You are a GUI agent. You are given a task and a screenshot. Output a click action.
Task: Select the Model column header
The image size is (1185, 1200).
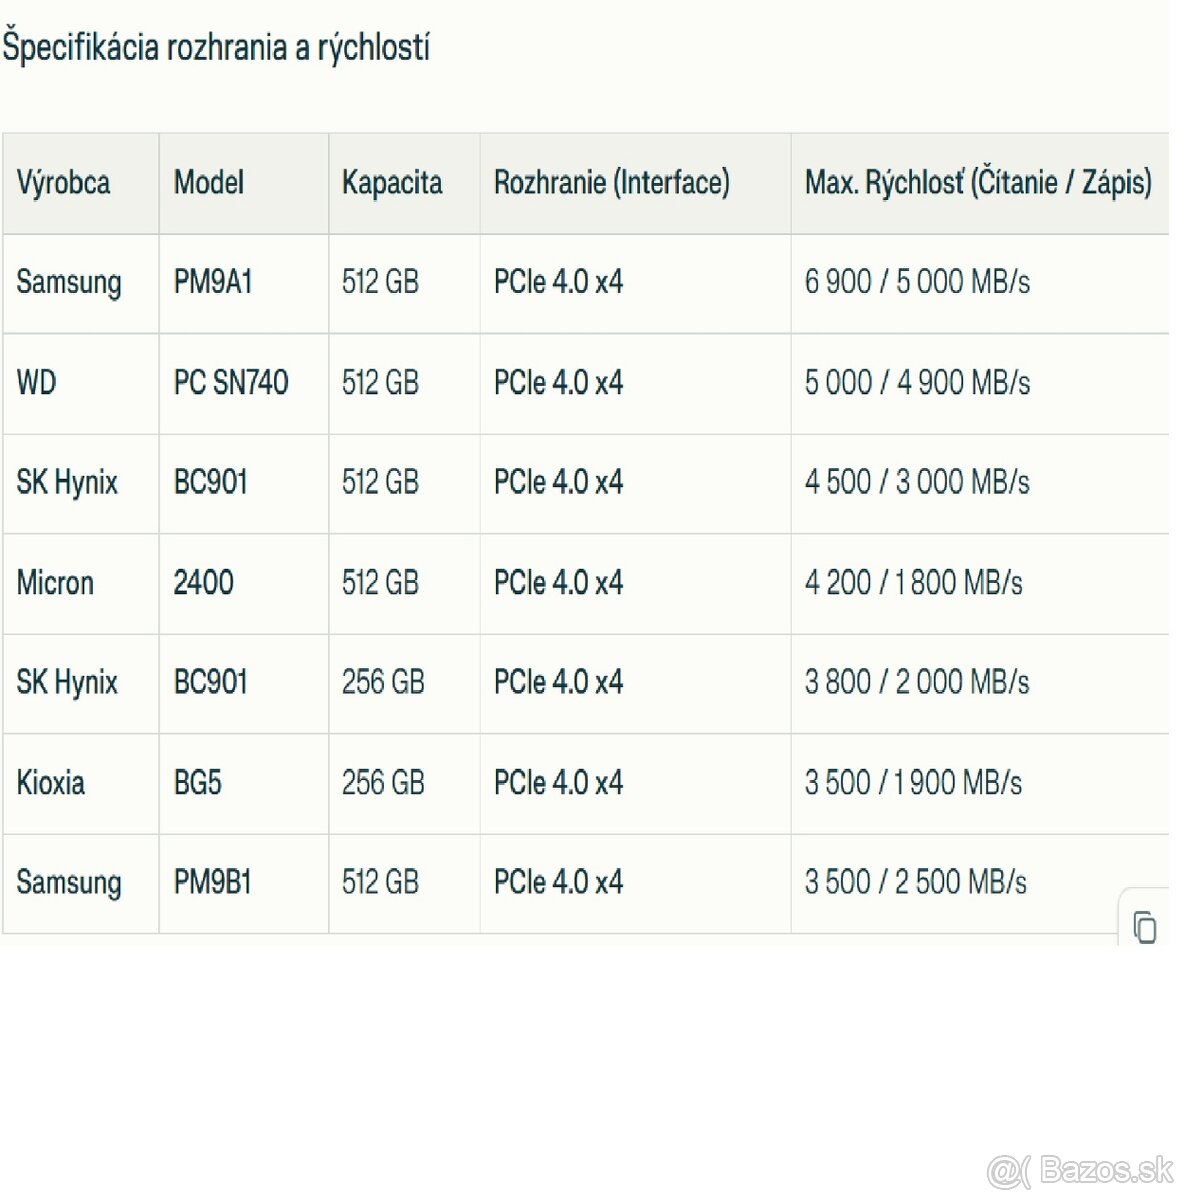coord(209,183)
